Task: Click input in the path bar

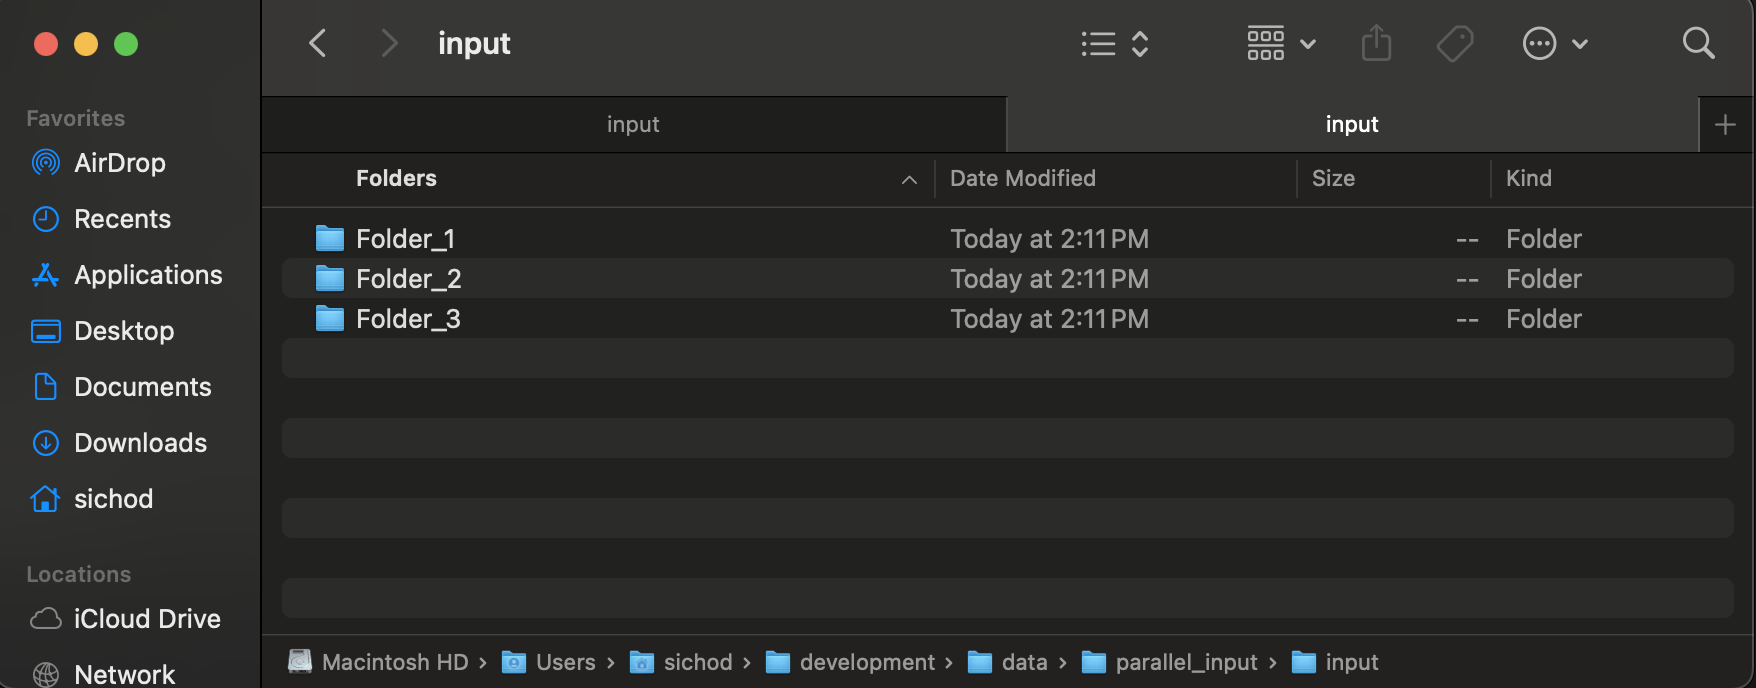Action: pos(1335,662)
